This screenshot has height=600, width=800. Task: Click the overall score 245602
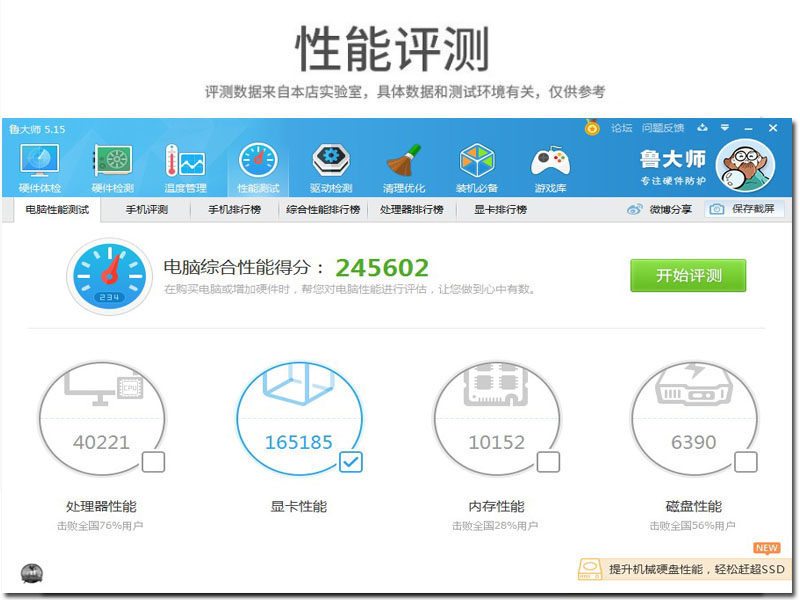pos(382,268)
